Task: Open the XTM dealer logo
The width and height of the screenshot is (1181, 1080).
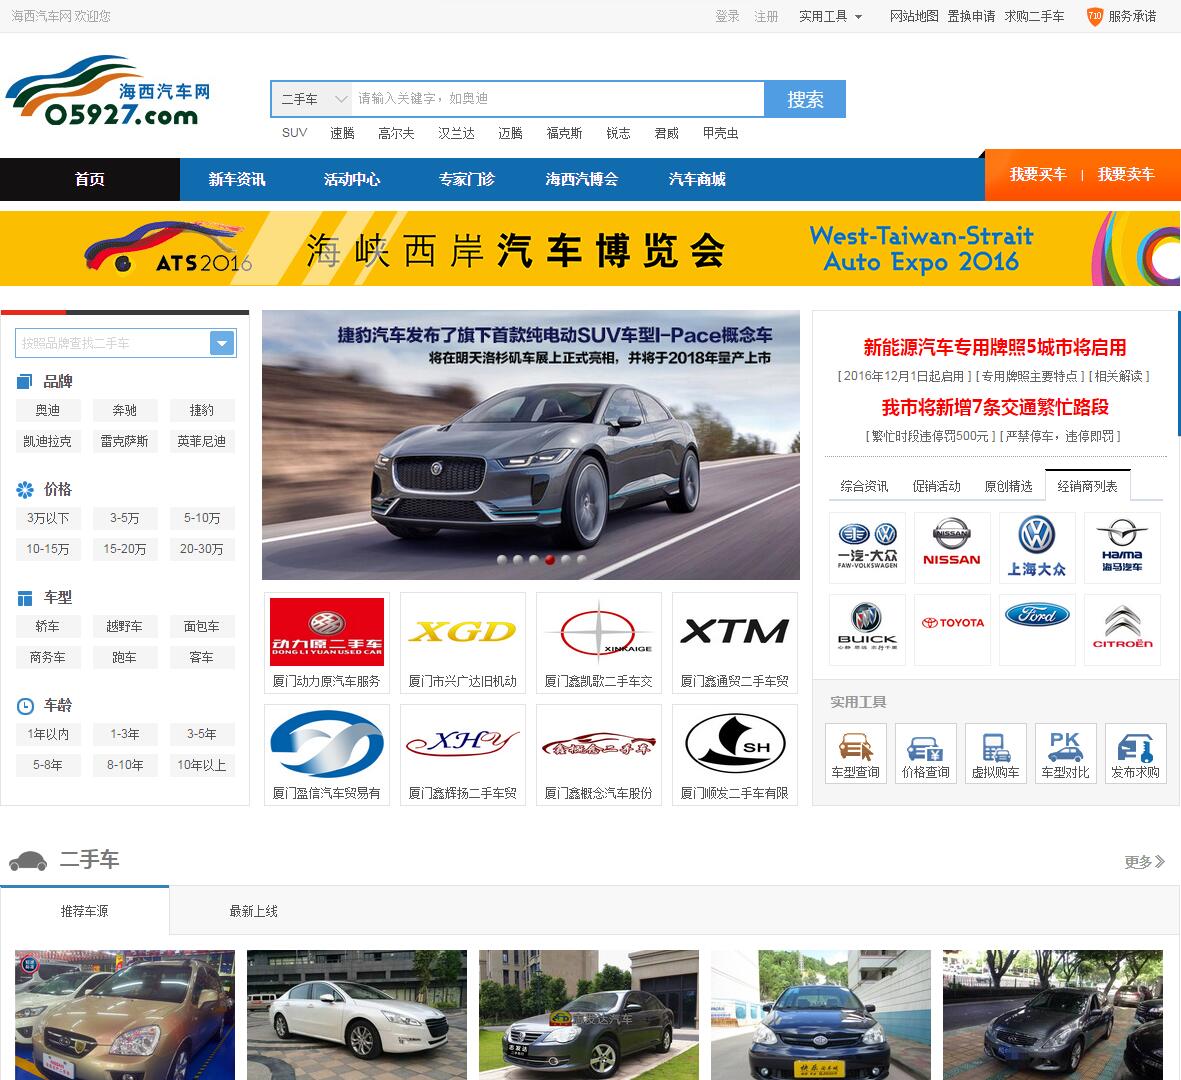Action: 734,632
